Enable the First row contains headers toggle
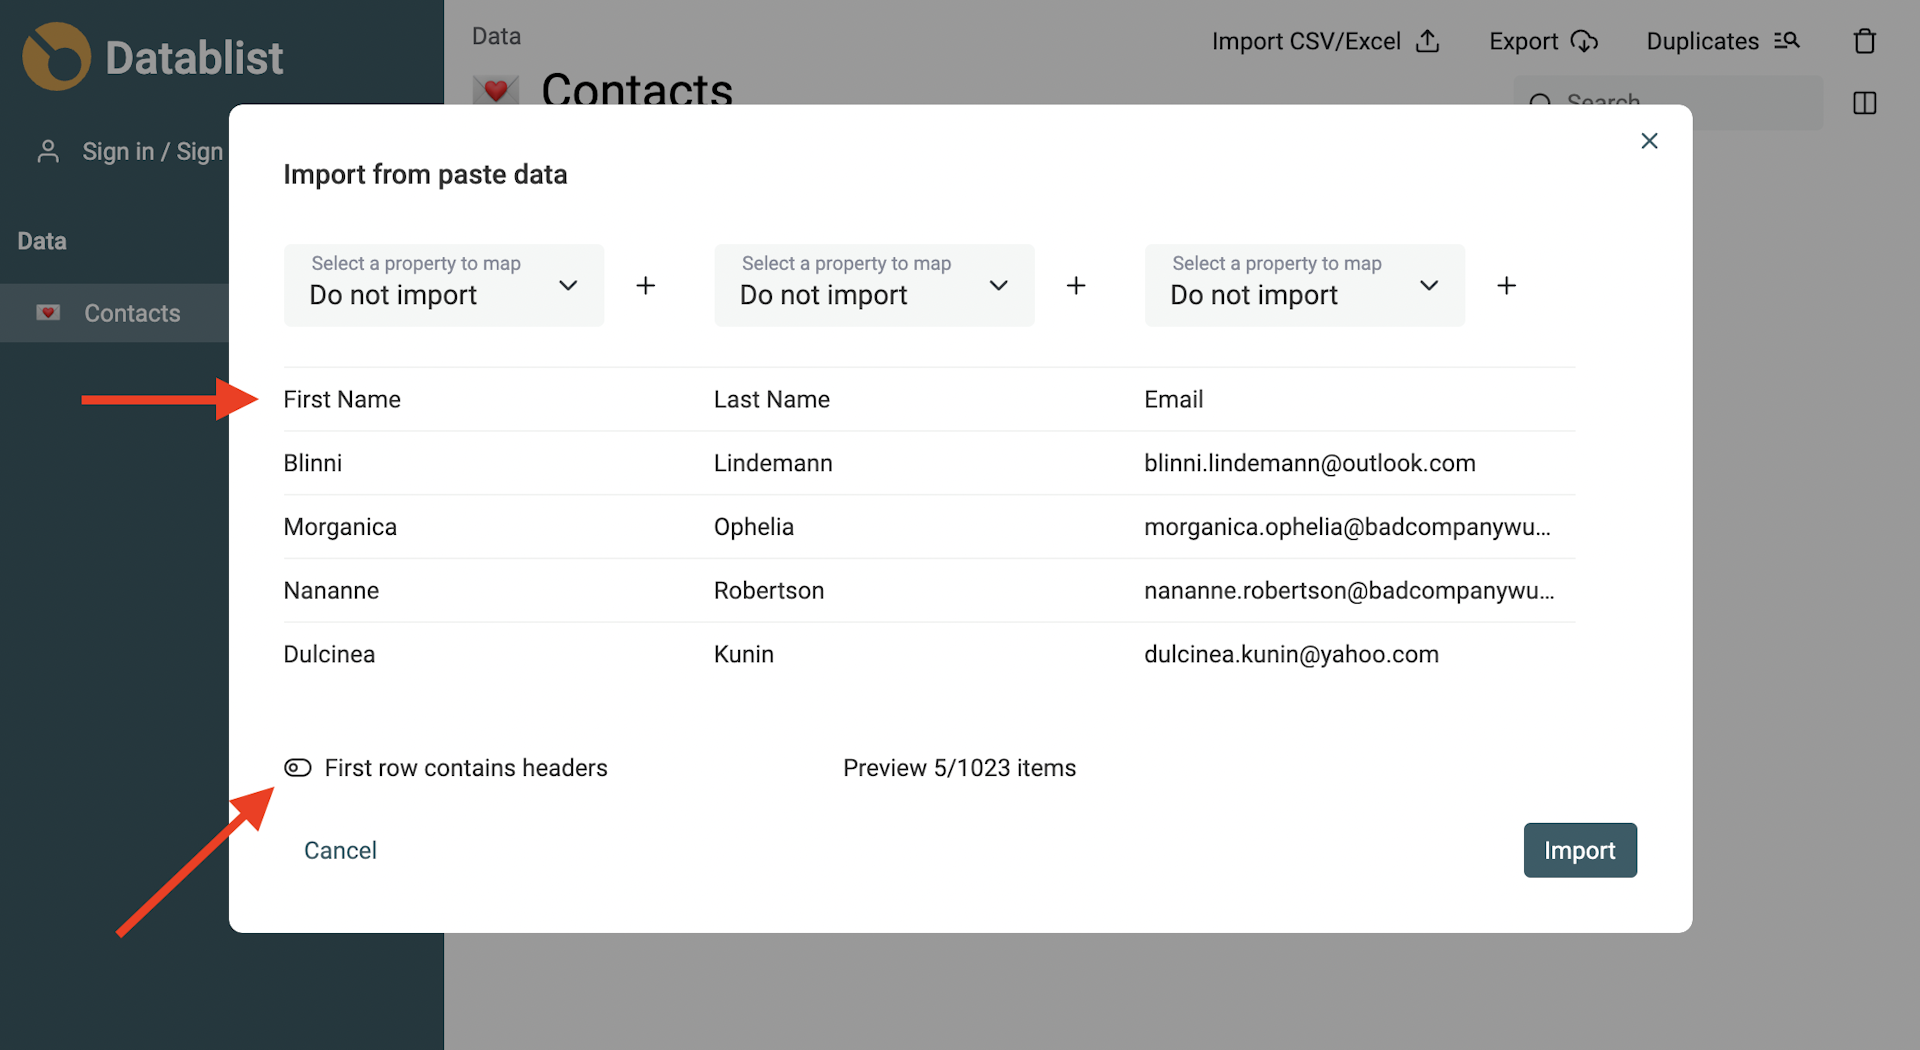The image size is (1920, 1050). 298,767
